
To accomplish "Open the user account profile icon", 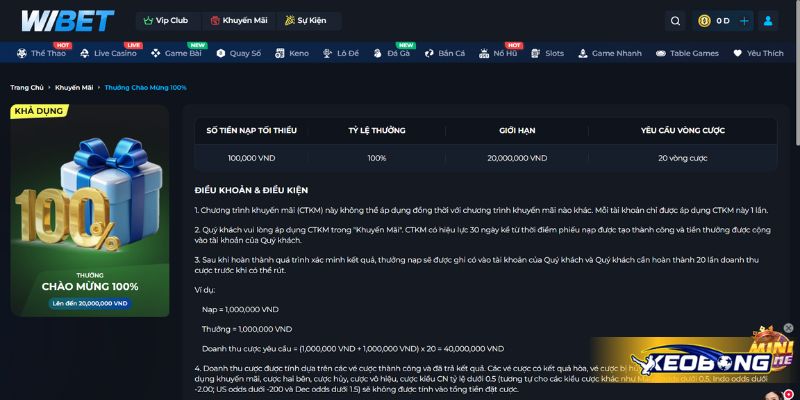I will click(x=768, y=21).
